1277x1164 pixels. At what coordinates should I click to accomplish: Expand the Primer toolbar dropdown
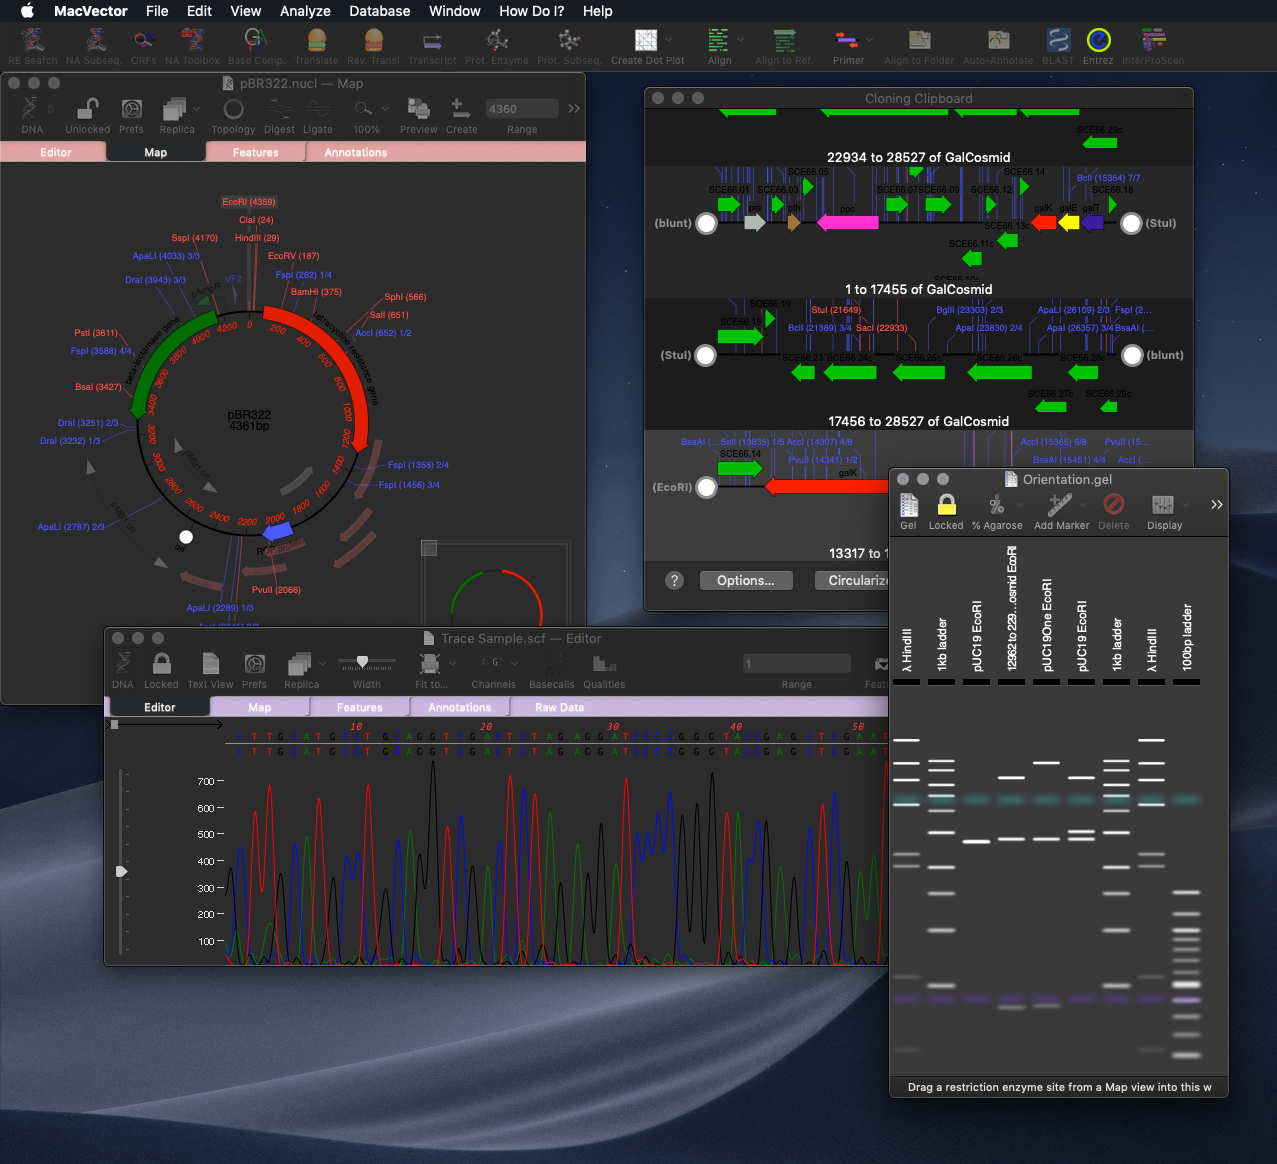pyautogui.click(x=870, y=40)
